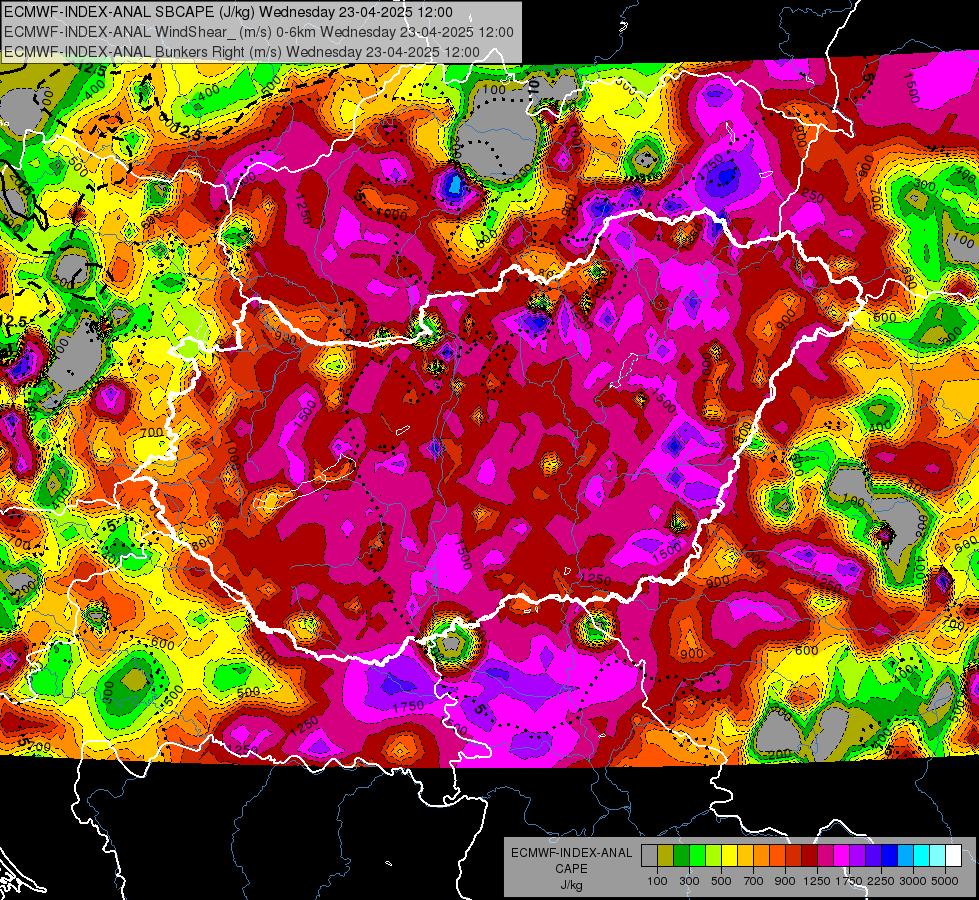Viewport: 979px width, 900px height.
Task: Select the olive legend swatch after 100
Action: pyautogui.click(x=666, y=855)
